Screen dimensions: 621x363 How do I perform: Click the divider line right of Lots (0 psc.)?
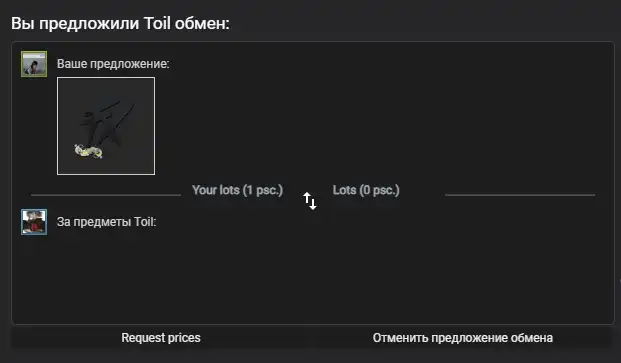pyautogui.click(x=520, y=195)
